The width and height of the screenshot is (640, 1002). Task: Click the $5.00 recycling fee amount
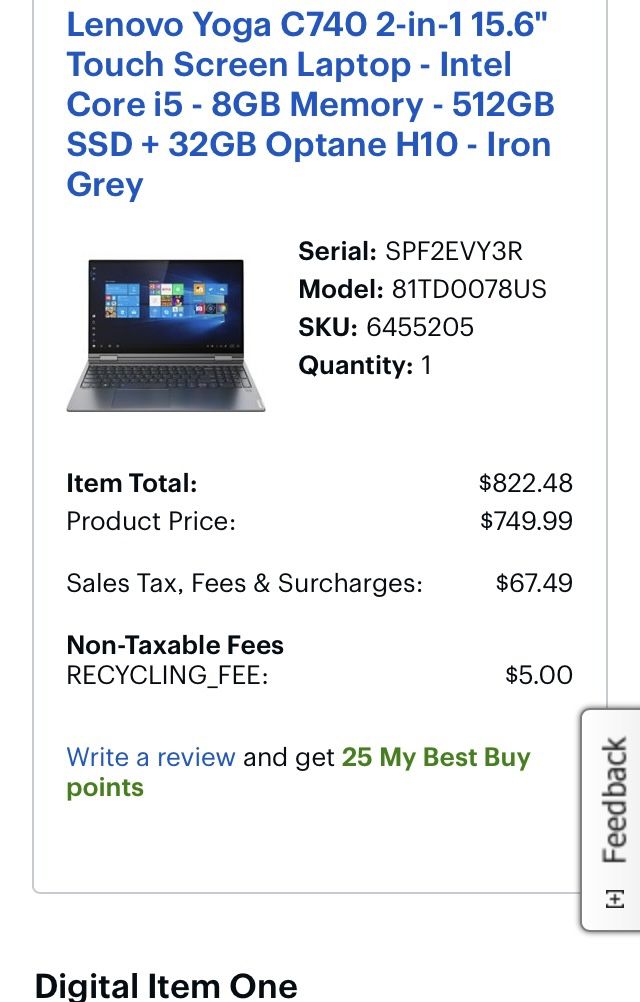[x=538, y=675]
